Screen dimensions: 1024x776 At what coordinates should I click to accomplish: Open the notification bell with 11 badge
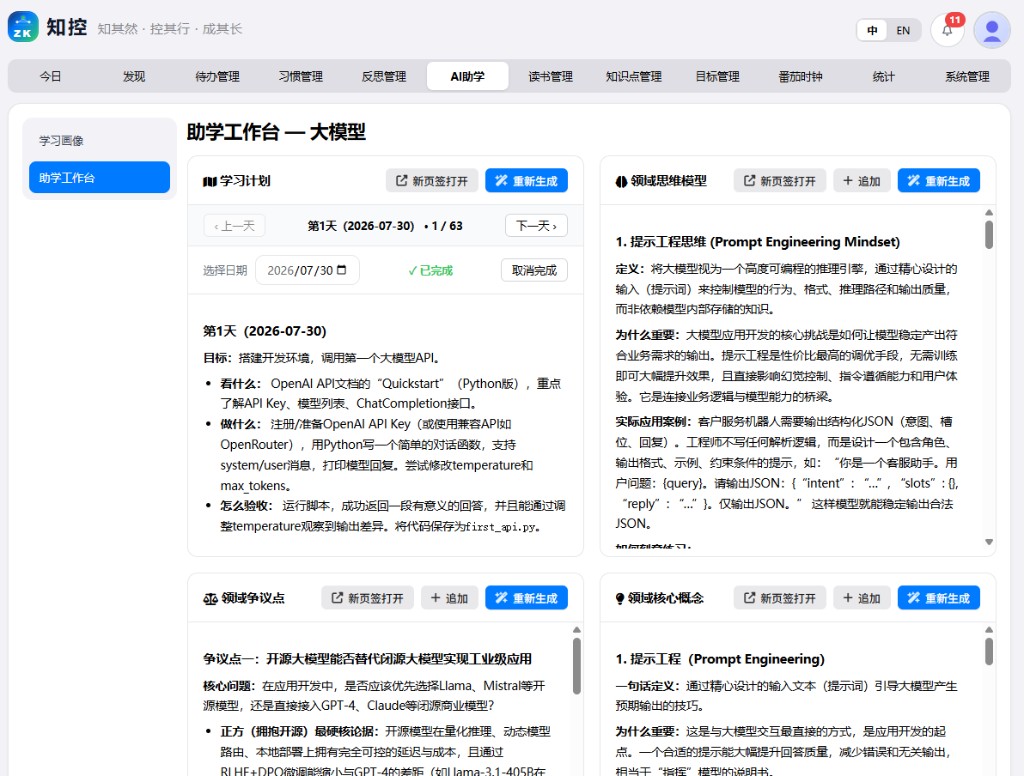[947, 29]
